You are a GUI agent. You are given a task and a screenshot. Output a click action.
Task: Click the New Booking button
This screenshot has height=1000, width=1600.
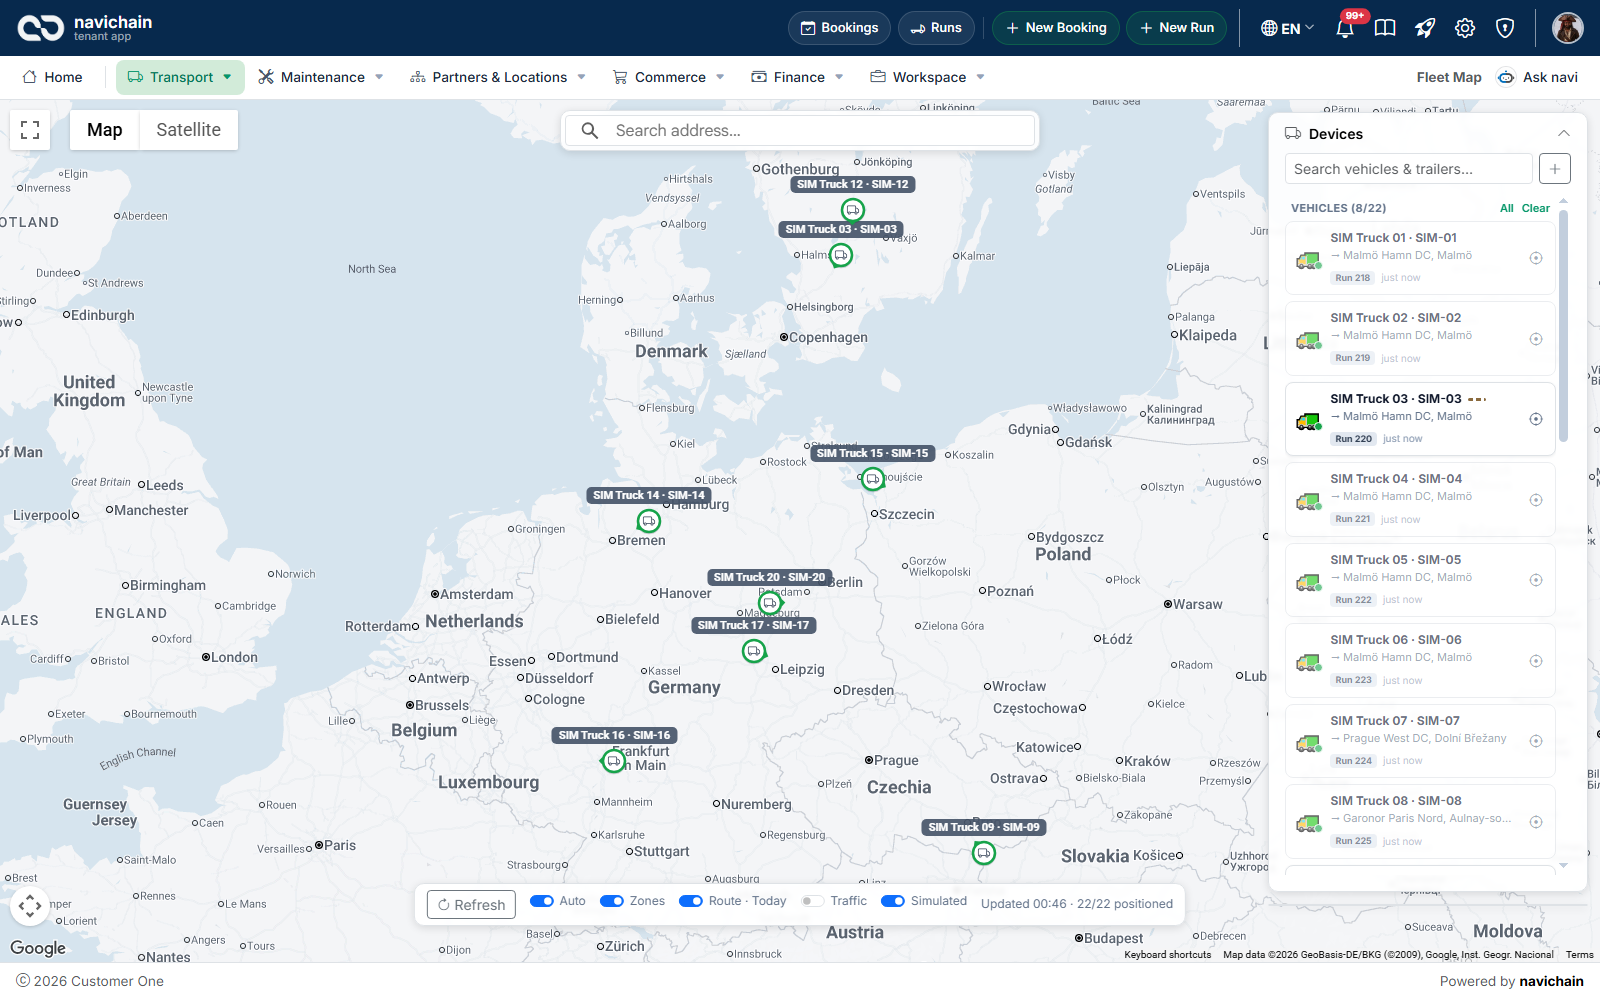pyautogui.click(x=1056, y=28)
